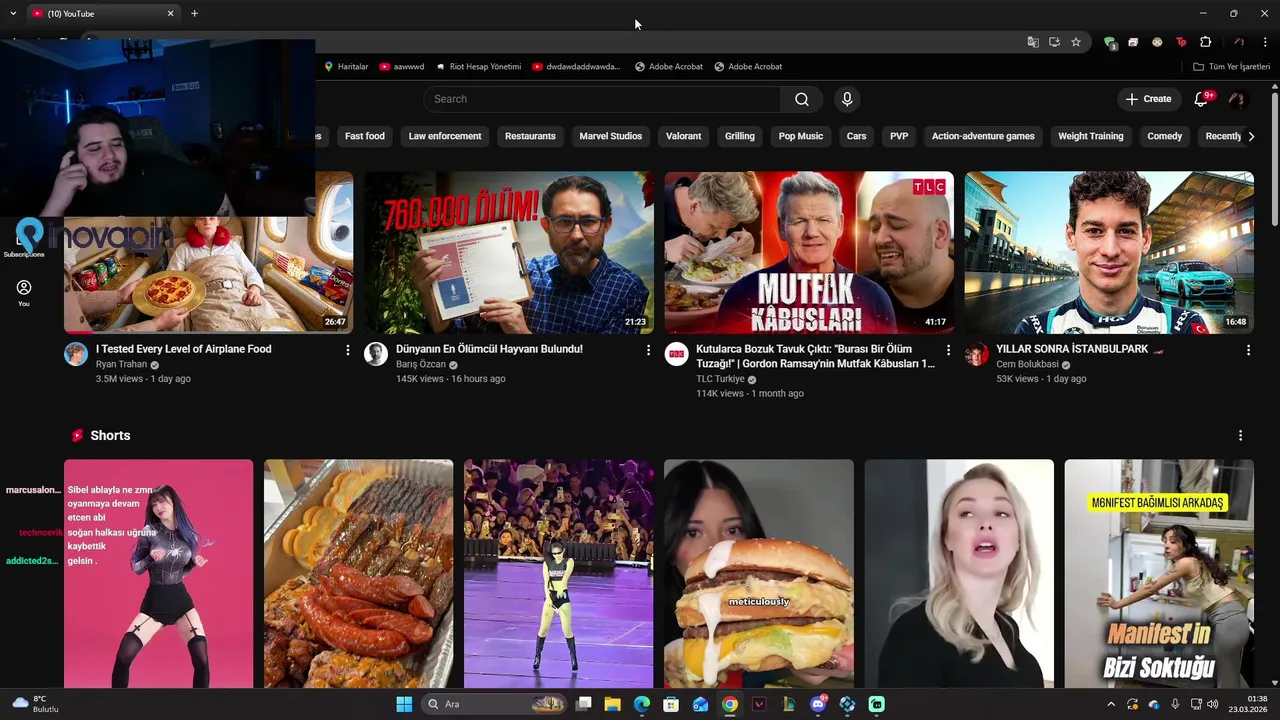Select the 'PVP' chip
Image resolution: width=1280 pixels, height=720 pixels.
click(899, 136)
